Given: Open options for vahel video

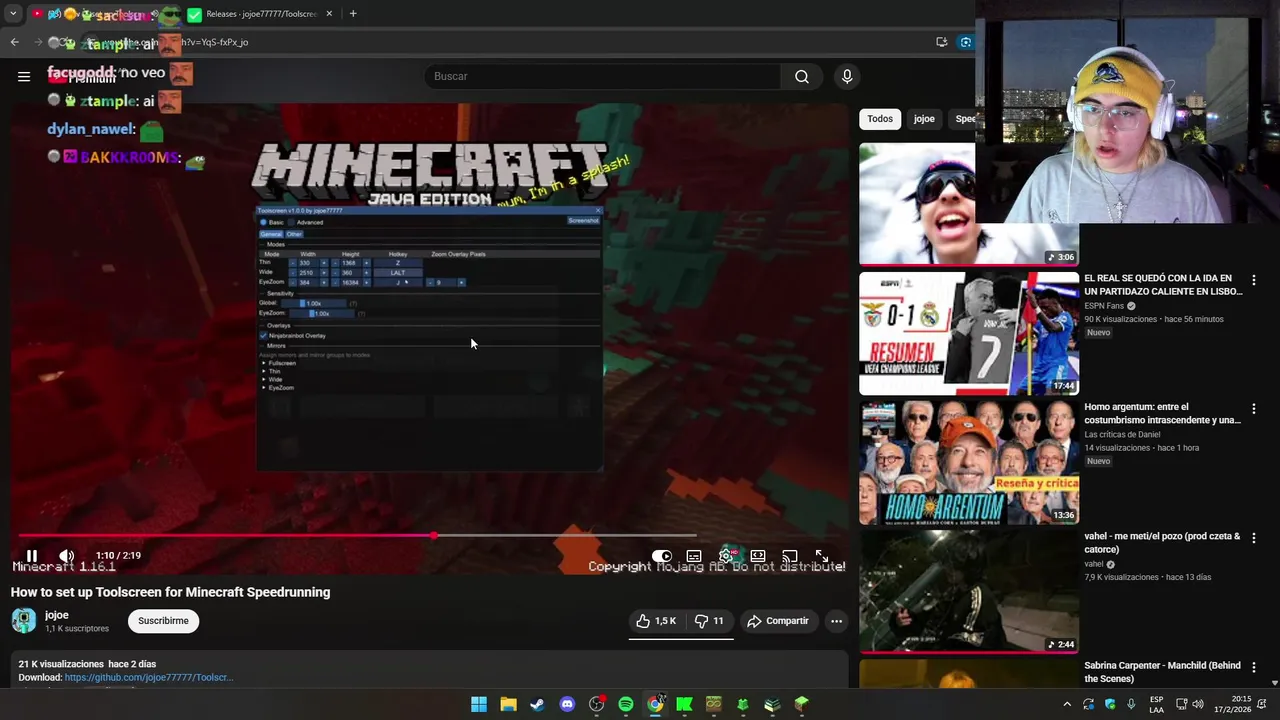Looking at the screenshot, I should 1254,538.
